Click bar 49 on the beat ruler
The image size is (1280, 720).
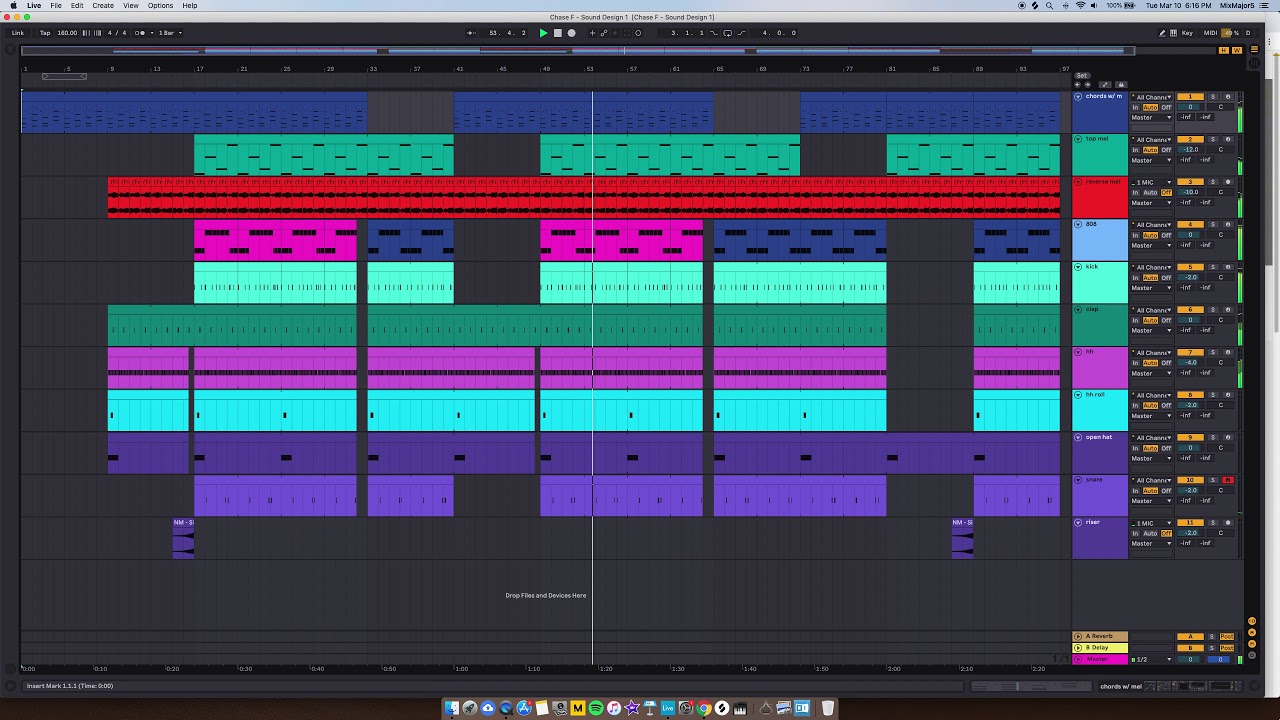click(x=546, y=68)
